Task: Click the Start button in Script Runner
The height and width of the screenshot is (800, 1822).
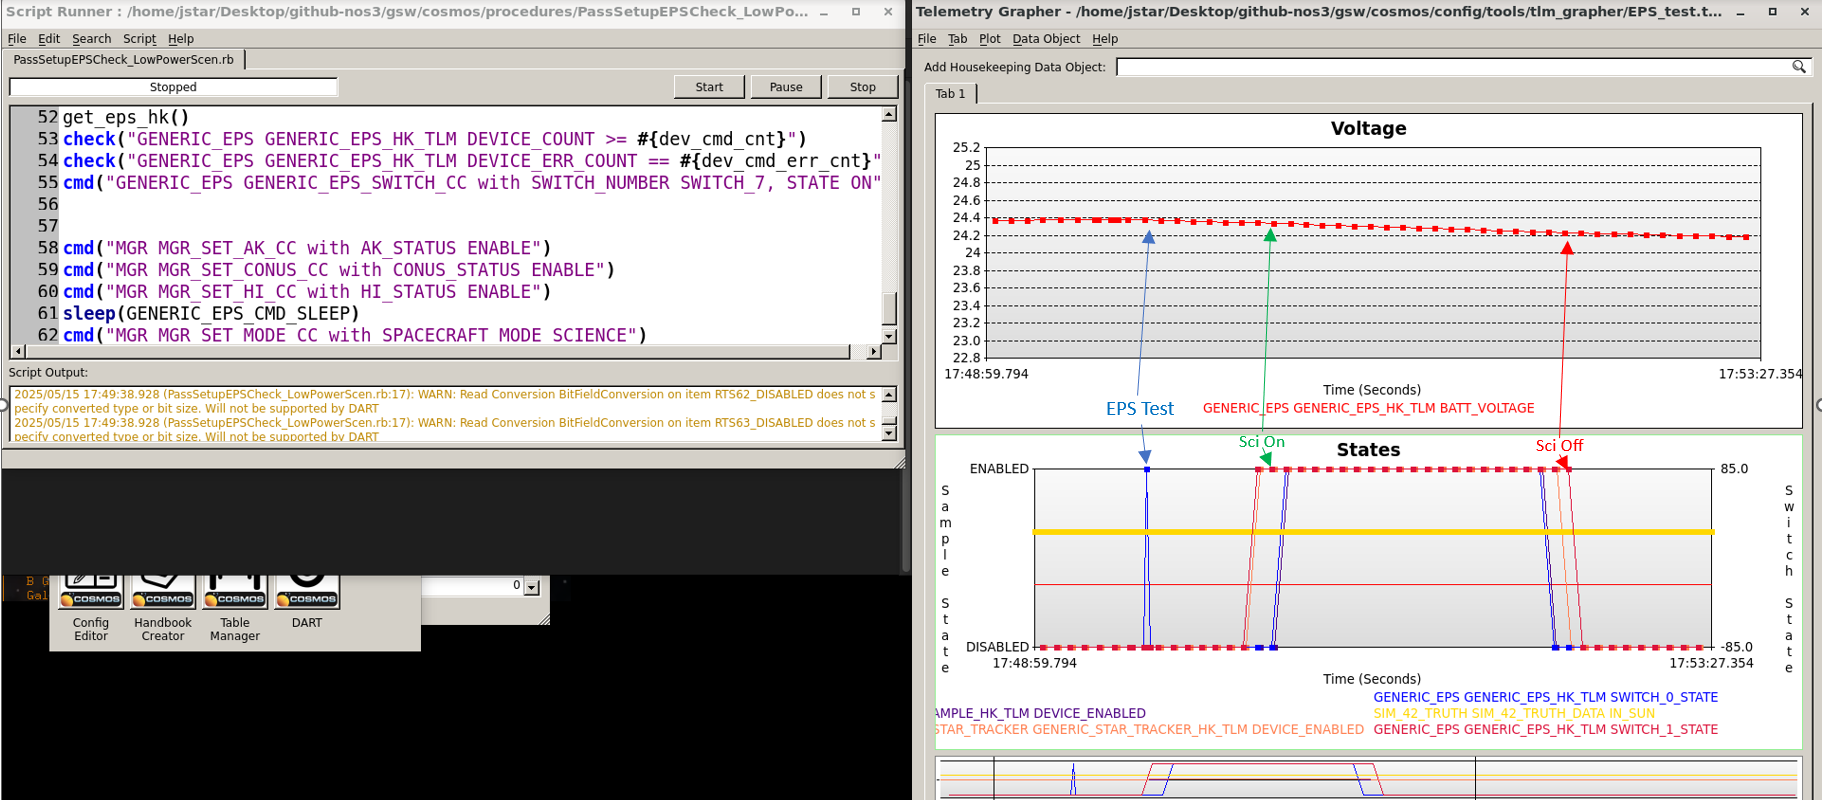Action: 709,87
